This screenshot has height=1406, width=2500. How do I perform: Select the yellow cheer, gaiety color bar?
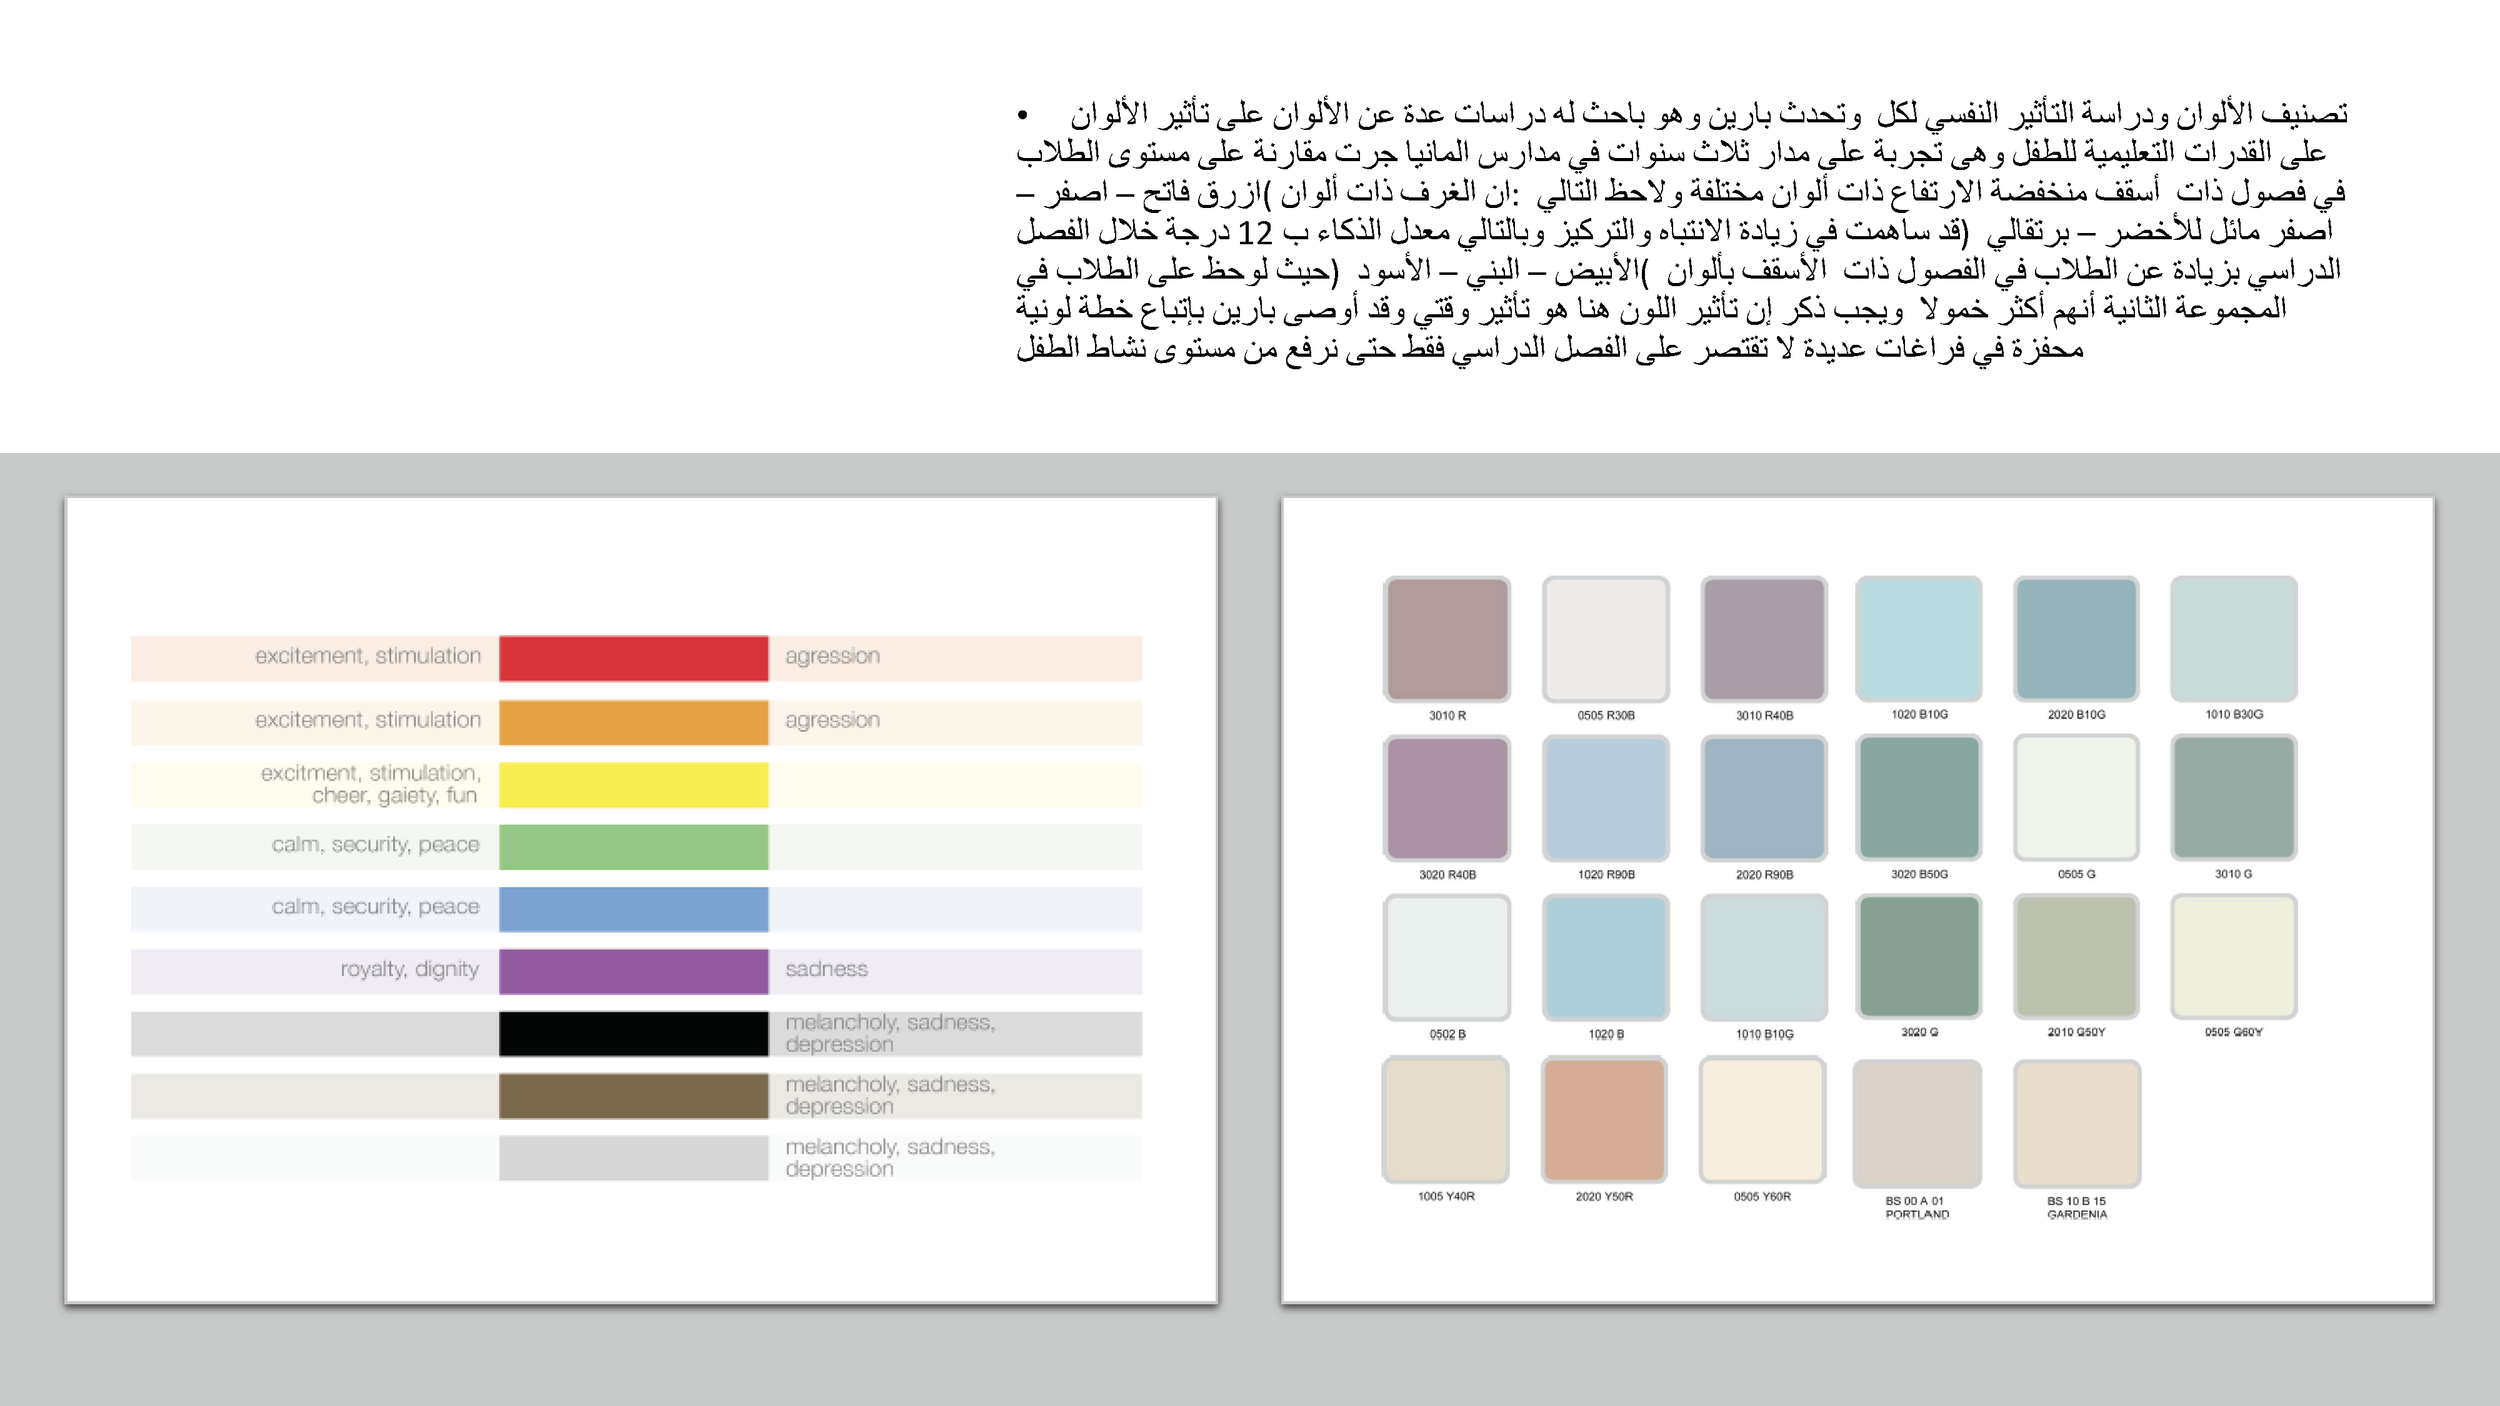click(x=633, y=784)
